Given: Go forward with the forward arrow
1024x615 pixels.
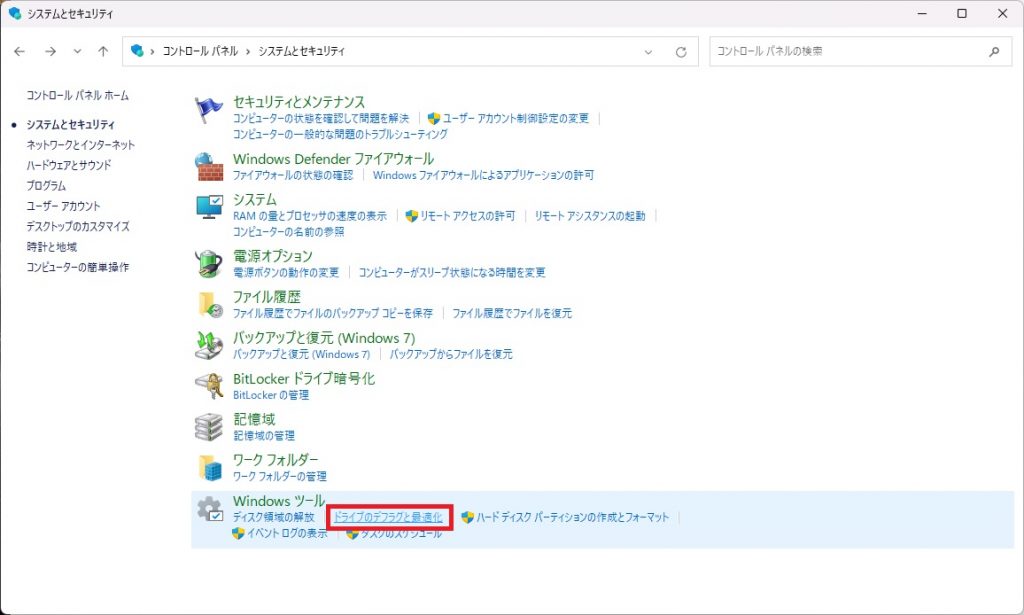Looking at the screenshot, I should tap(50, 51).
